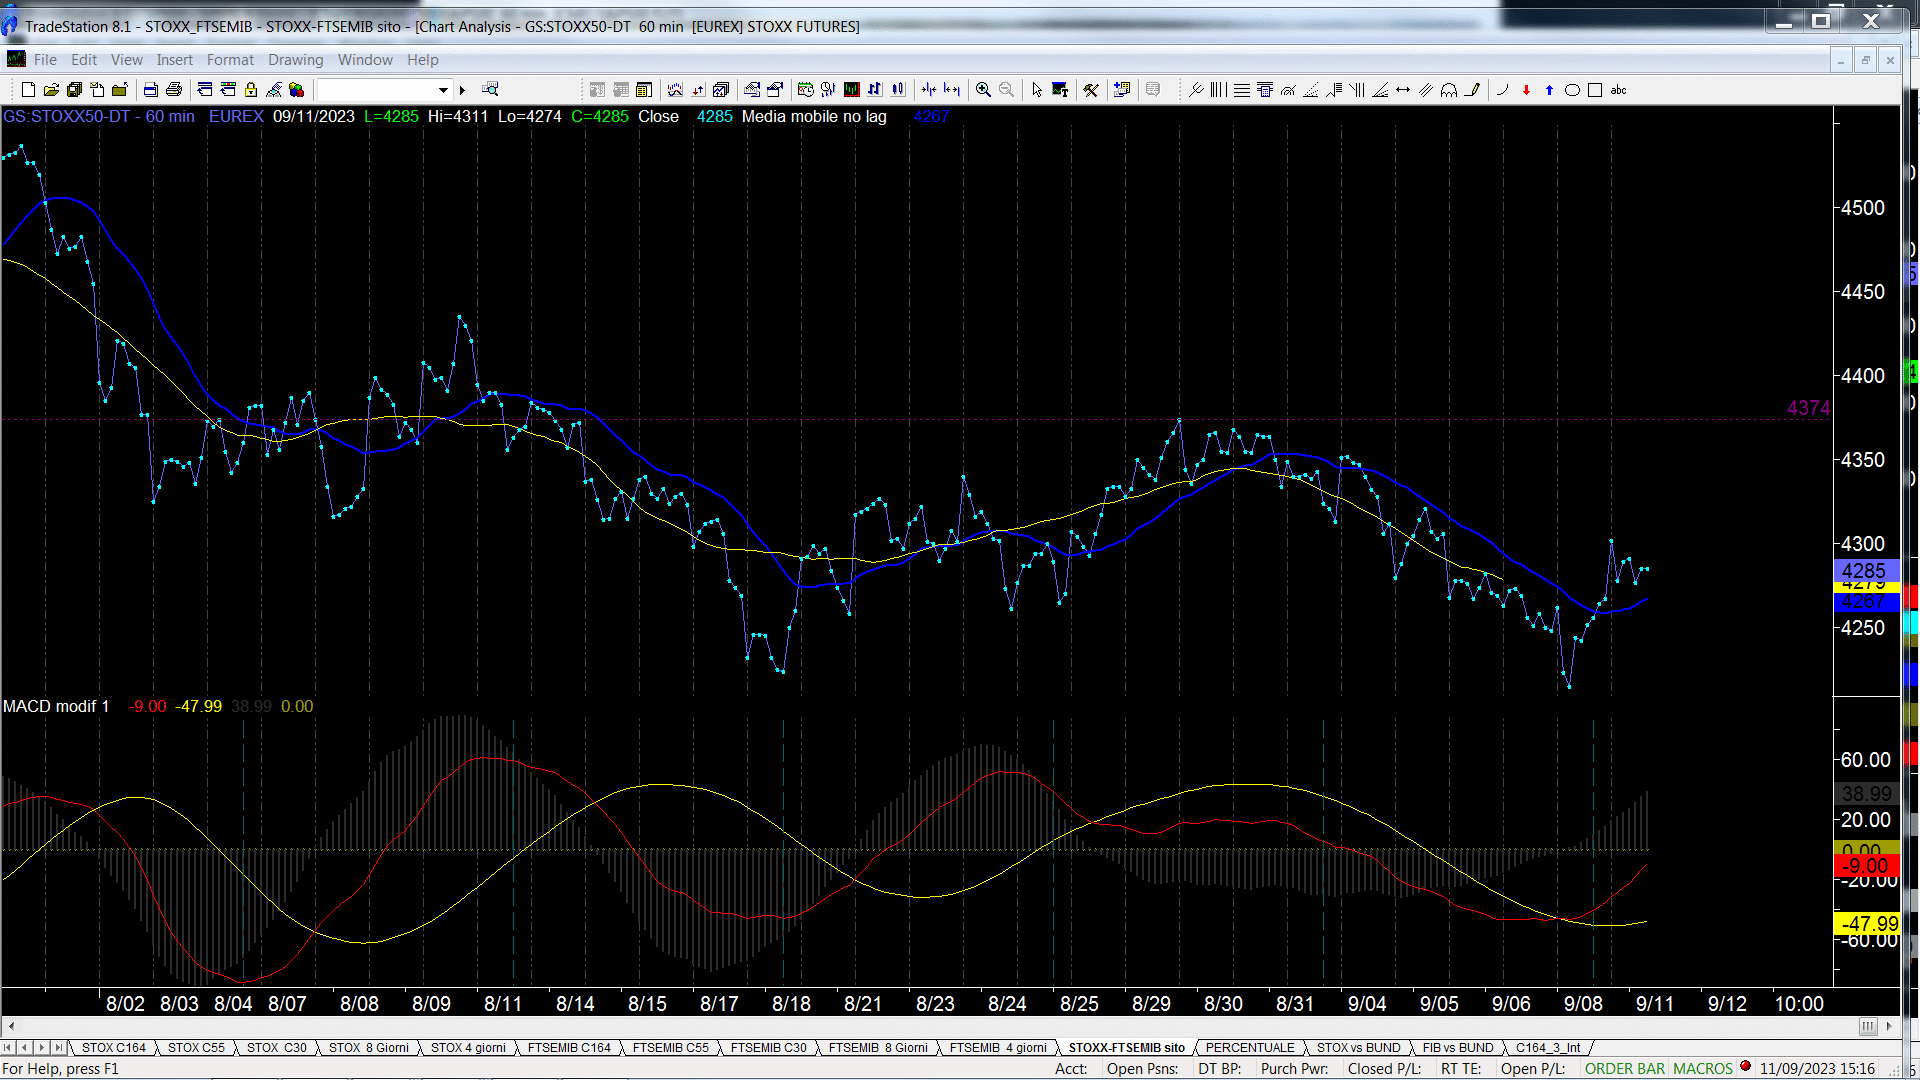The width and height of the screenshot is (1920, 1080).
Task: Click the compress bar spacing icon
Action: point(929,90)
